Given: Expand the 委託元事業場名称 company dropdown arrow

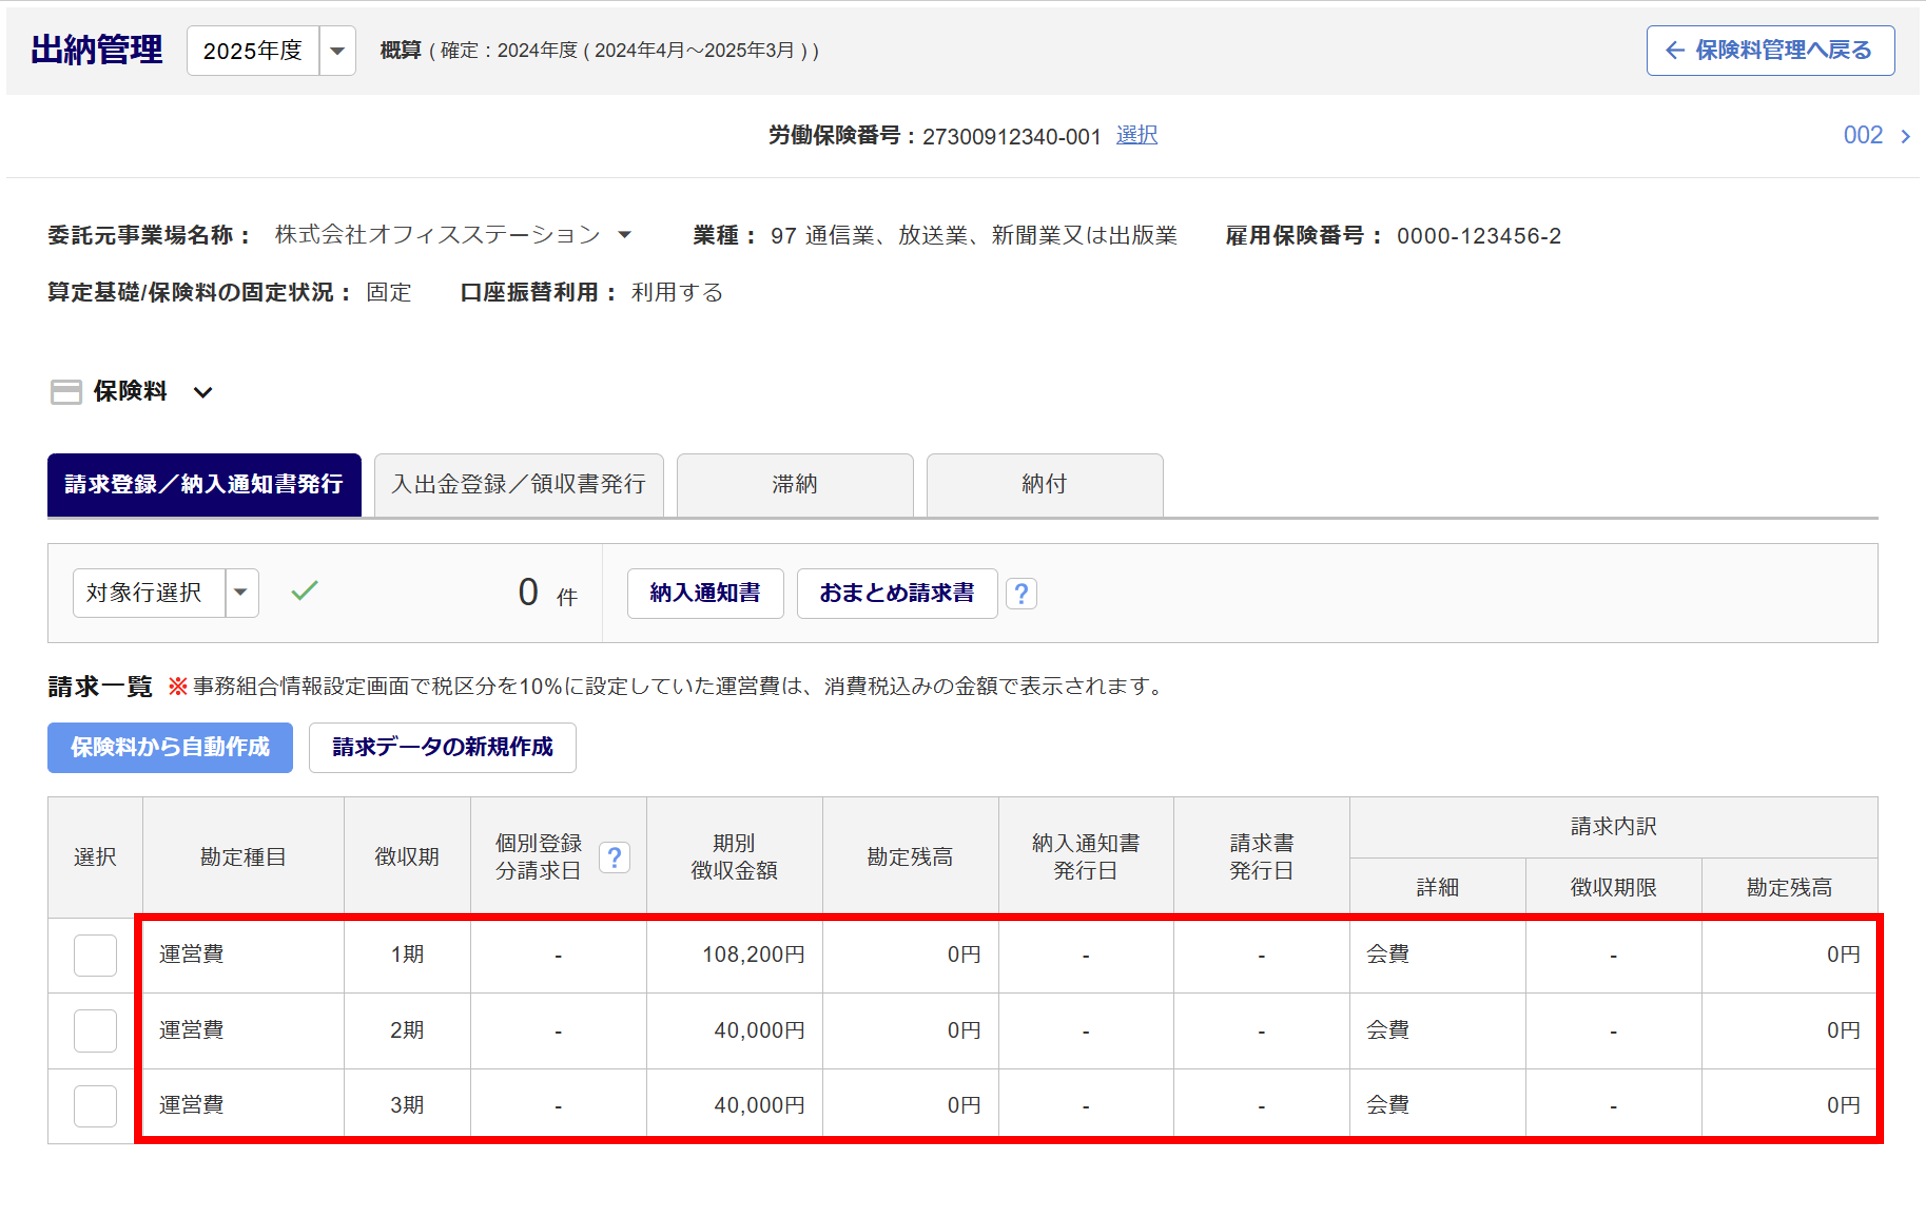Looking at the screenshot, I should click(x=625, y=235).
